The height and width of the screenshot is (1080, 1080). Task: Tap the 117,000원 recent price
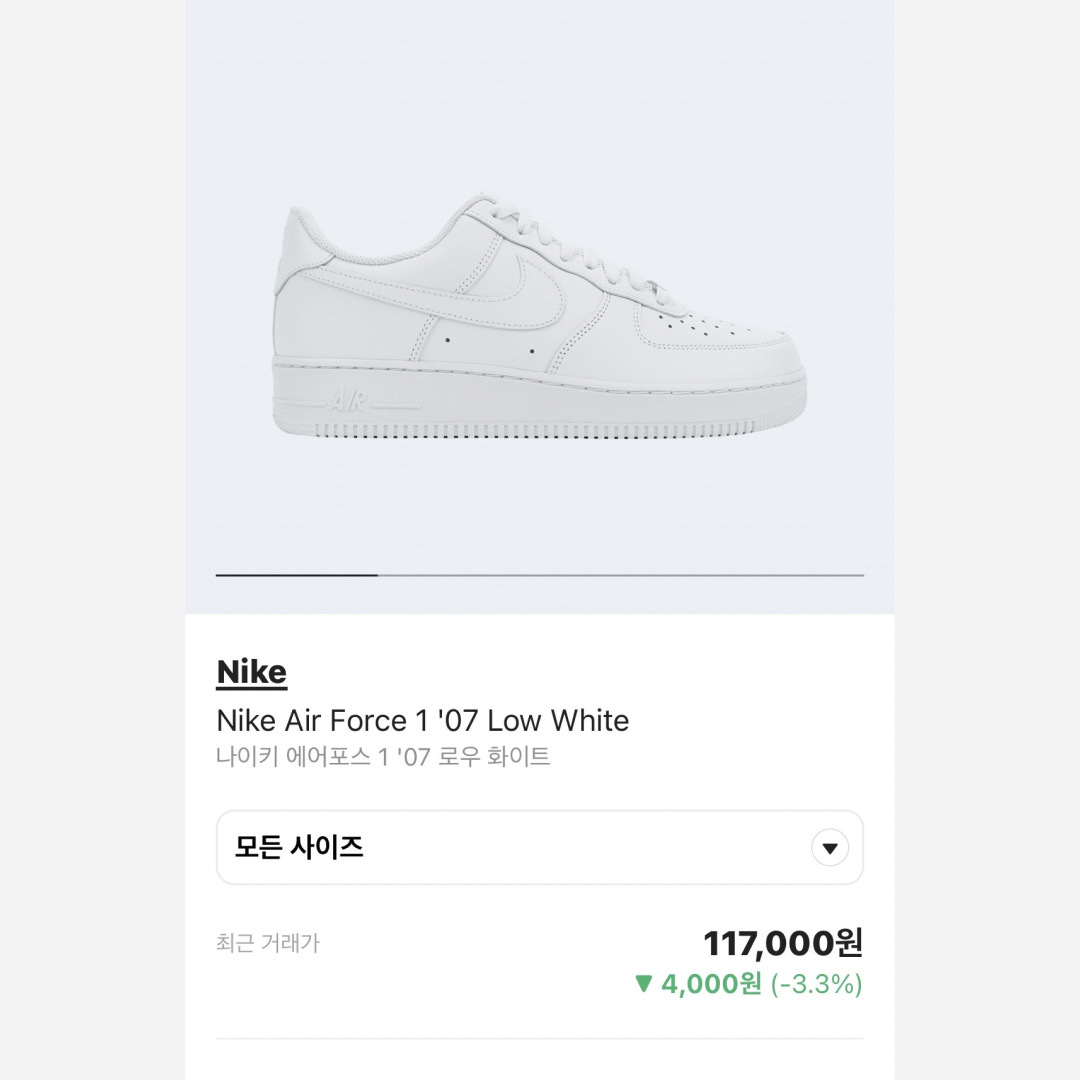pyautogui.click(x=782, y=943)
